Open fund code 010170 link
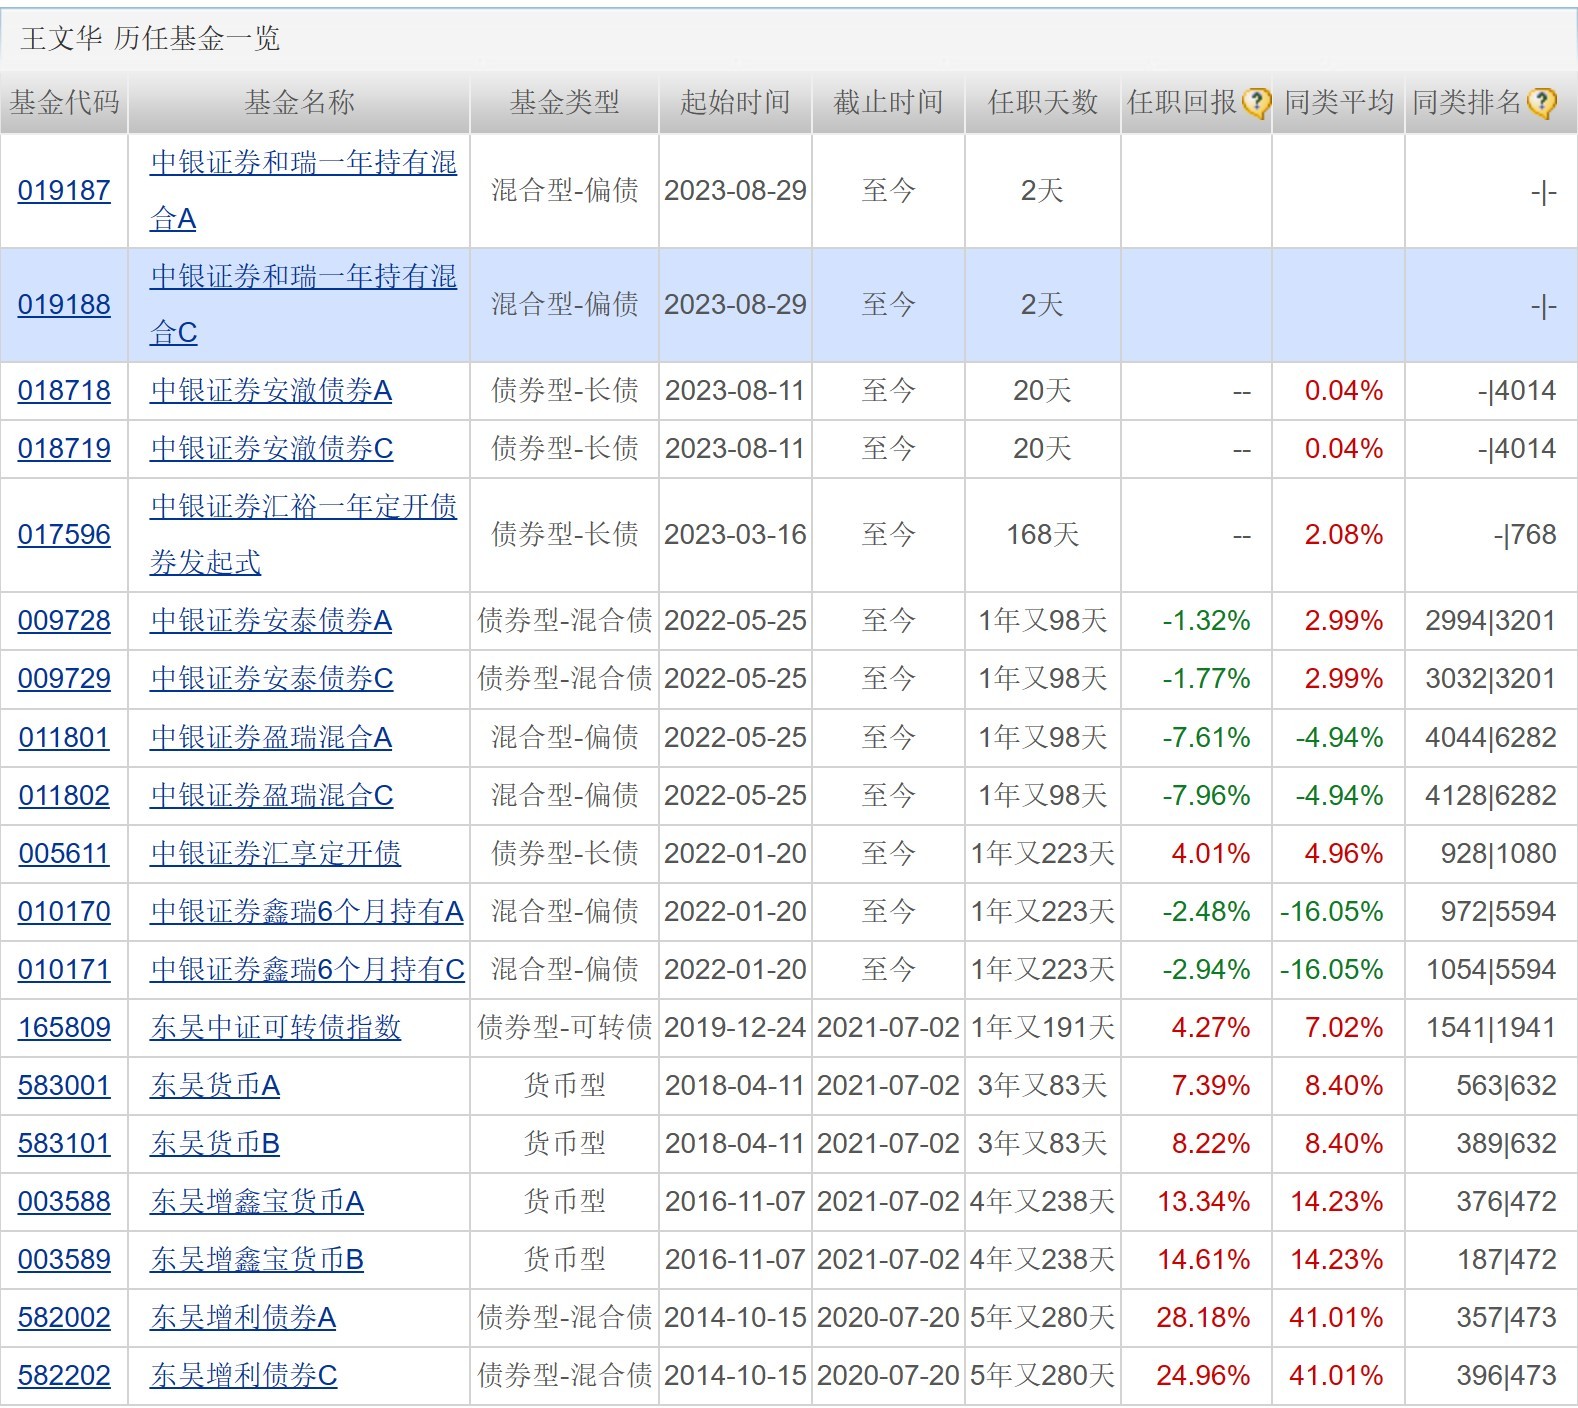 click(64, 911)
